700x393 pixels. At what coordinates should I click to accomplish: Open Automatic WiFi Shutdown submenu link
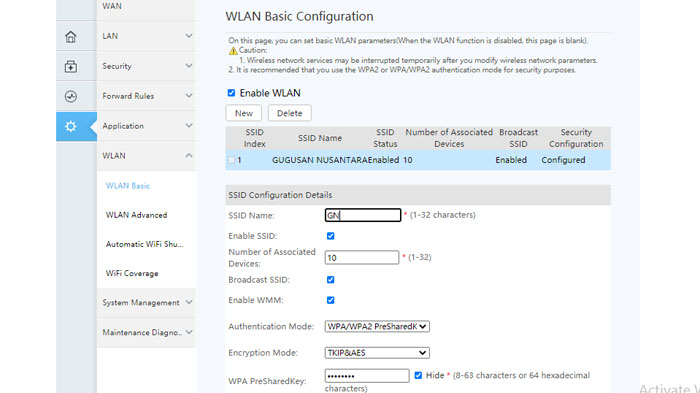click(144, 244)
